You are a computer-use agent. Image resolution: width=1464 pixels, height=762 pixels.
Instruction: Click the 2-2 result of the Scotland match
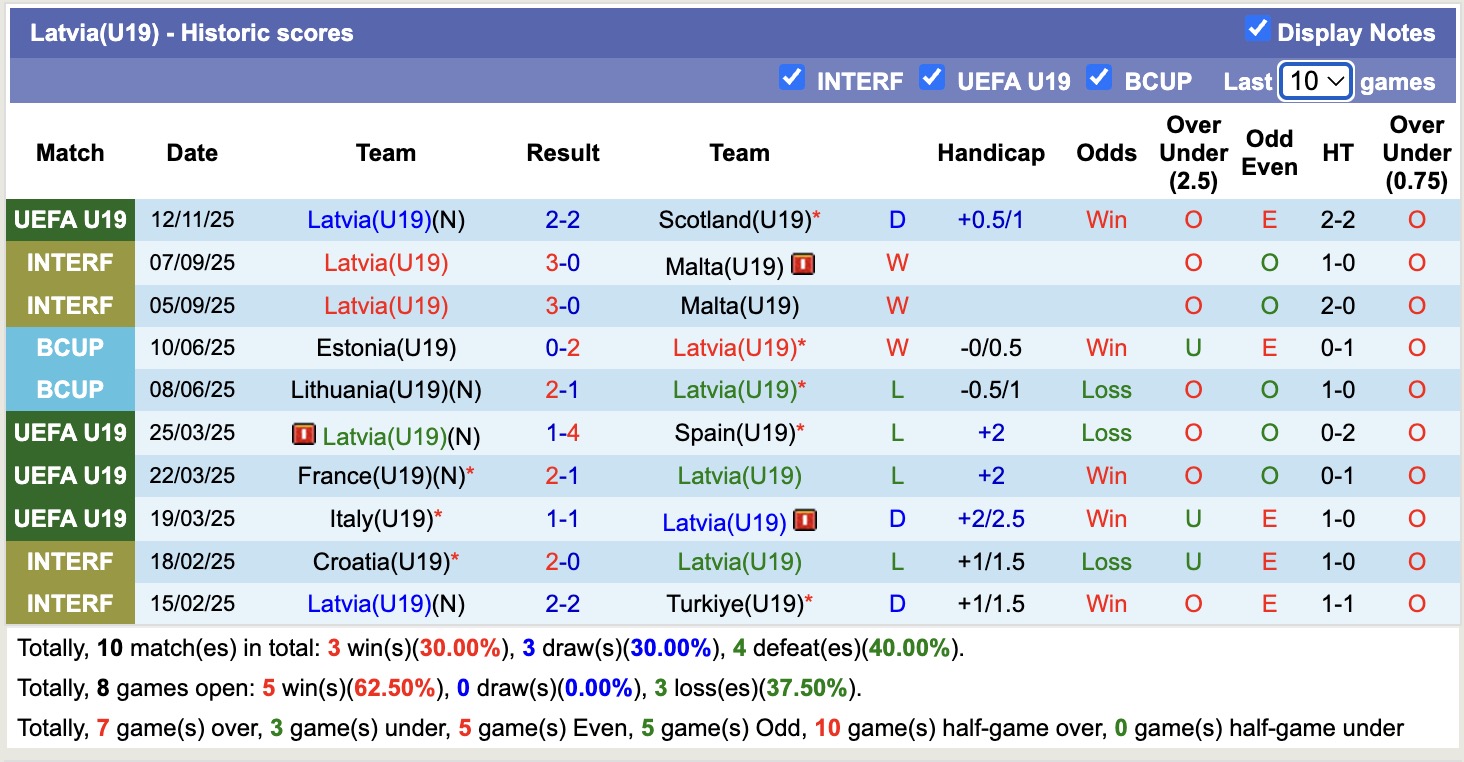click(x=562, y=219)
